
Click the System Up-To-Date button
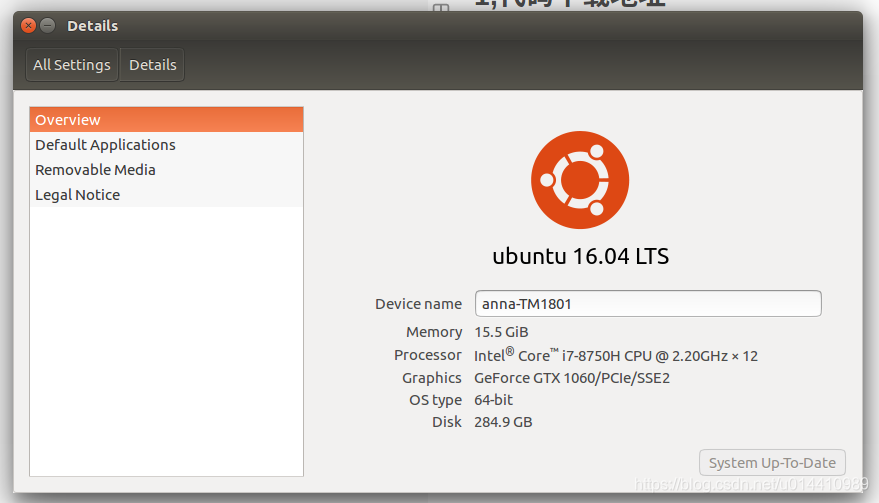tap(772, 463)
